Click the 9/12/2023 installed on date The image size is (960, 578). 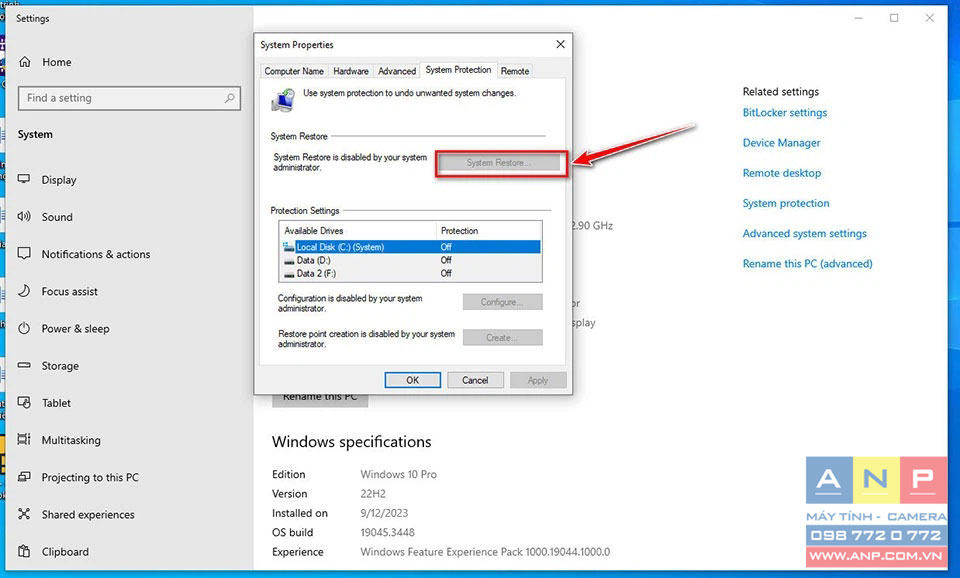point(384,513)
